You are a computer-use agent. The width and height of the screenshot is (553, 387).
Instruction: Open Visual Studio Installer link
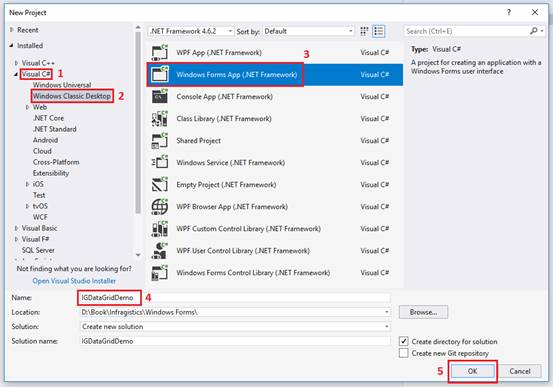pos(74,281)
